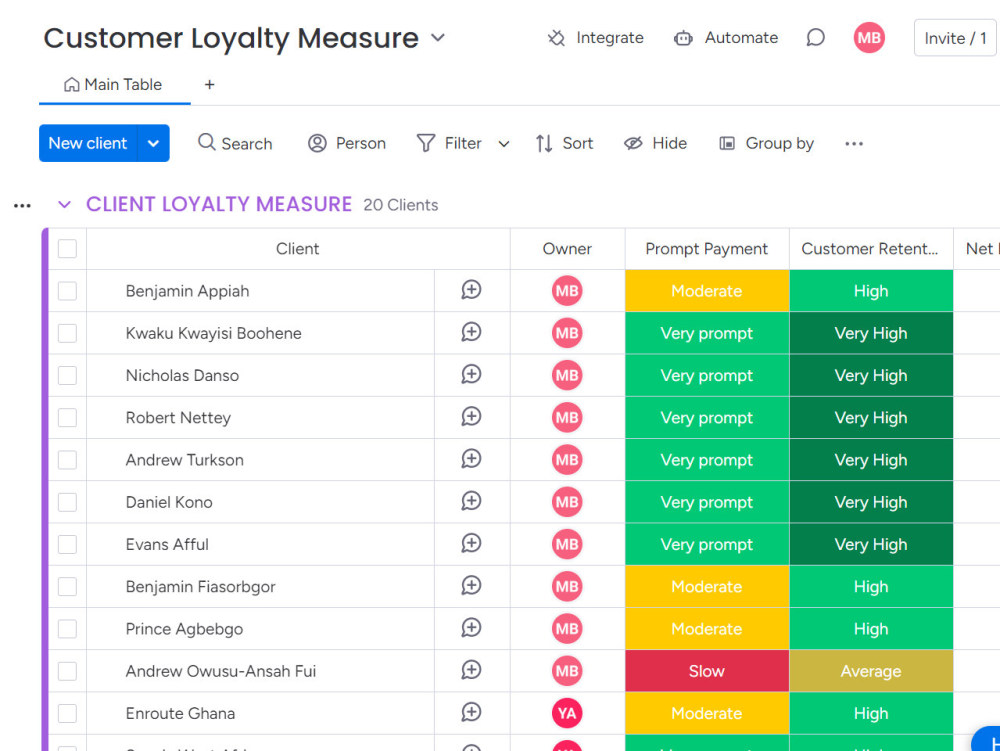Click the Owner column header

pos(567,249)
